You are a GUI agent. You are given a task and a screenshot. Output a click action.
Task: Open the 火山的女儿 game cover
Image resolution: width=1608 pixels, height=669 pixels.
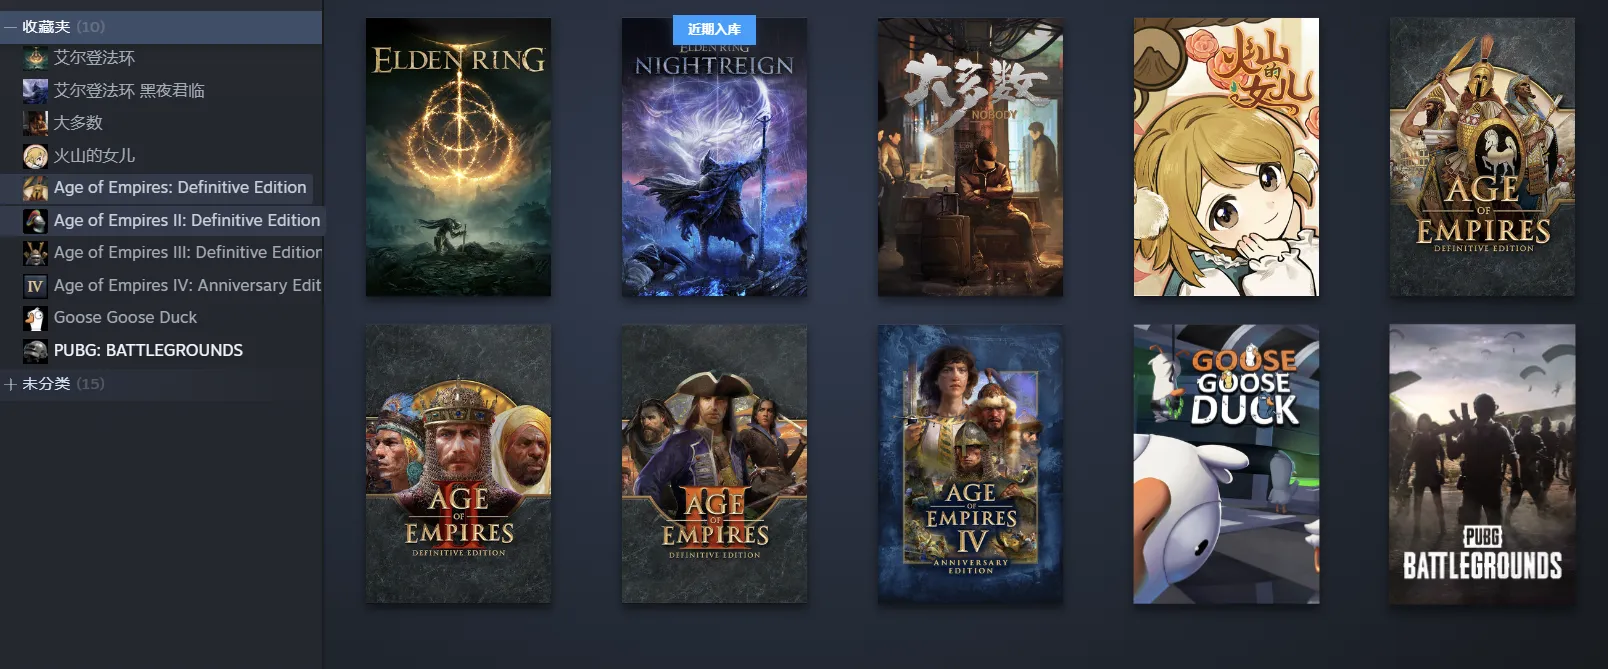click(x=1226, y=157)
